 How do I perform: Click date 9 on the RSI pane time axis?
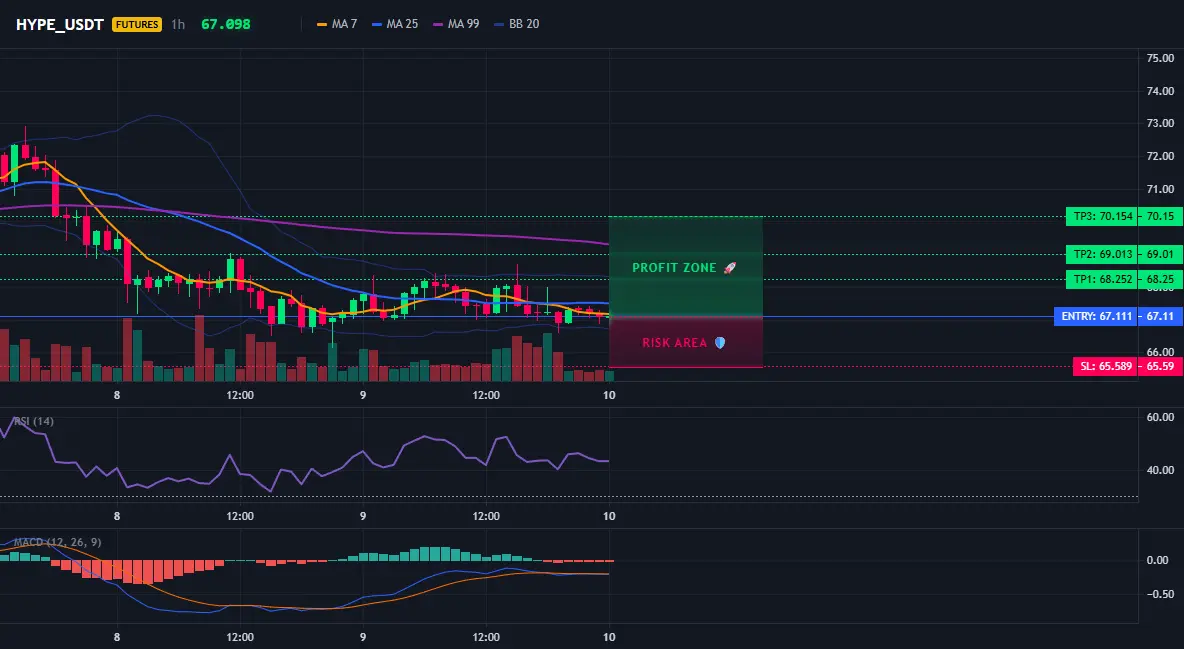tap(363, 516)
